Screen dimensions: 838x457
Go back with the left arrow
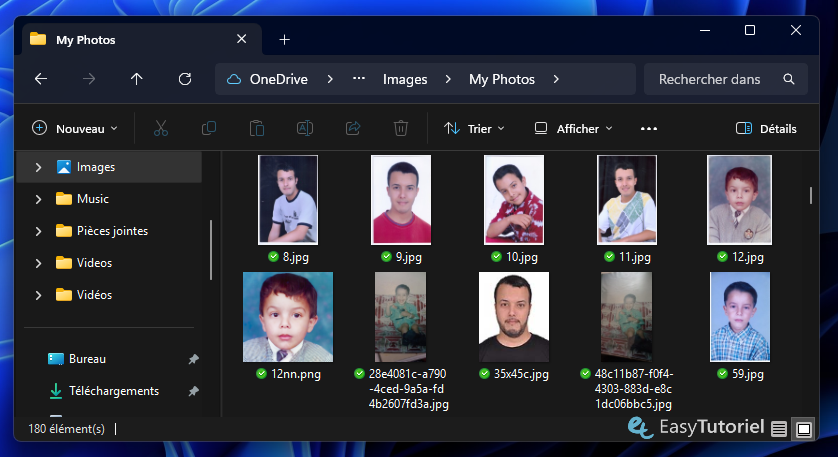pyautogui.click(x=41, y=79)
